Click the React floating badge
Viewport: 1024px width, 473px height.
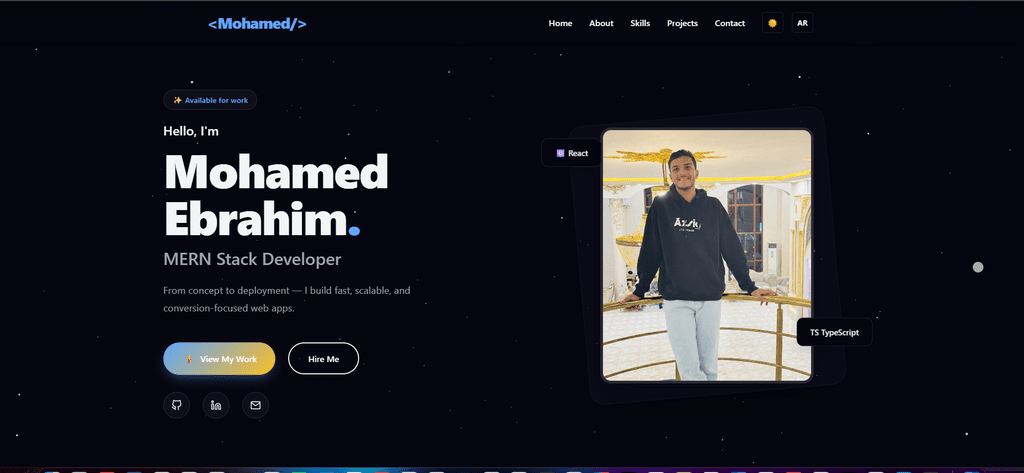coord(571,153)
